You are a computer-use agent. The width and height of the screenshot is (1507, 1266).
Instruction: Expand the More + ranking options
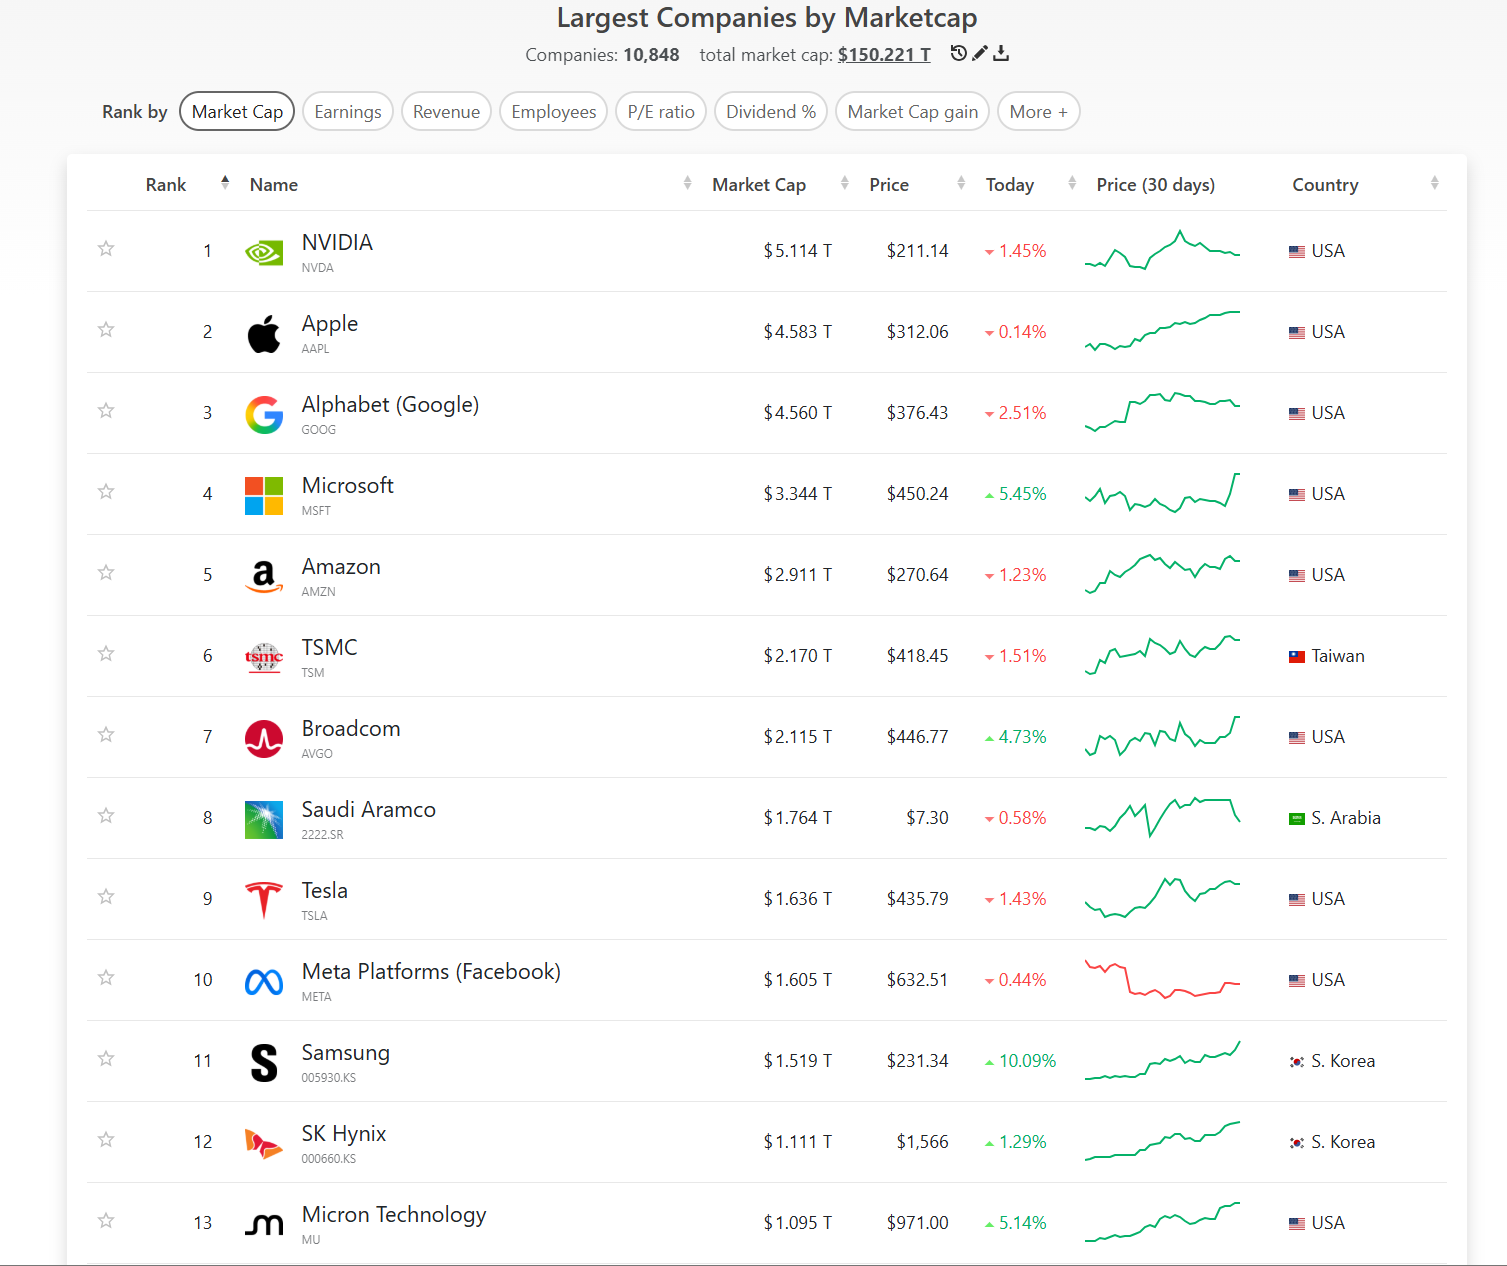1038,111
